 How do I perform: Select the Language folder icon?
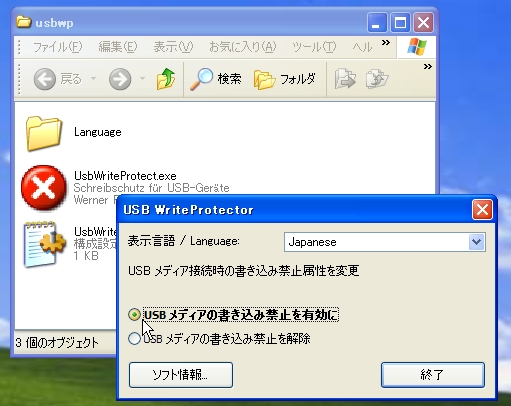44,133
